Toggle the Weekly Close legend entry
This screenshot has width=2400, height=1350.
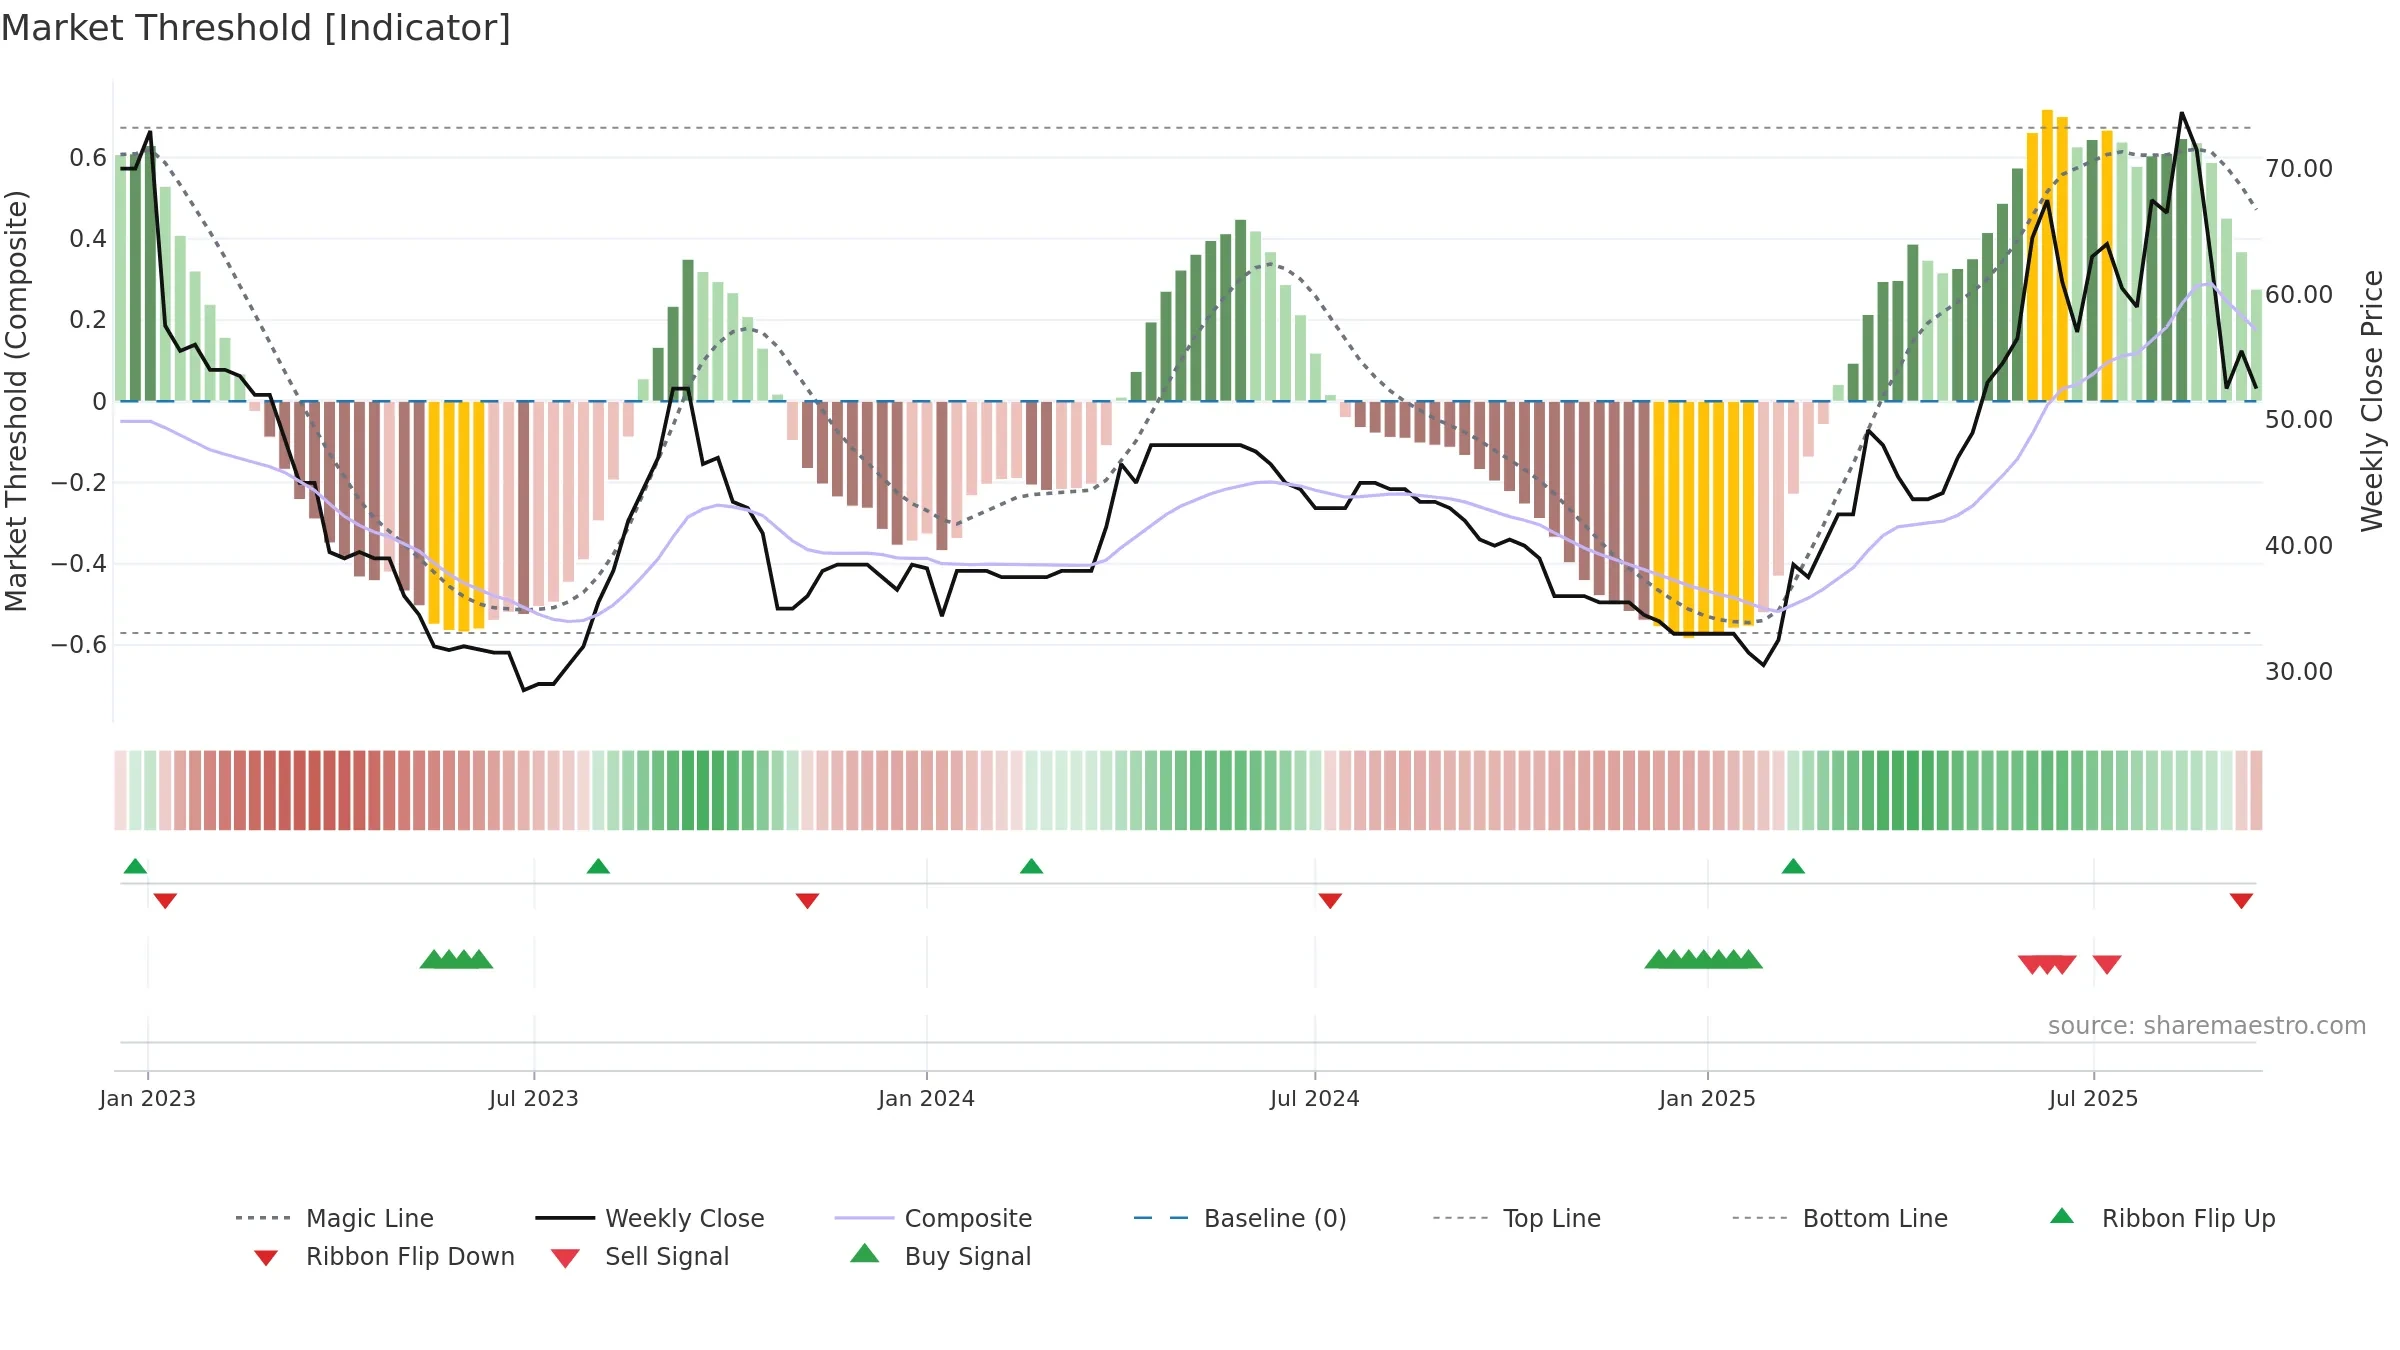650,1218
